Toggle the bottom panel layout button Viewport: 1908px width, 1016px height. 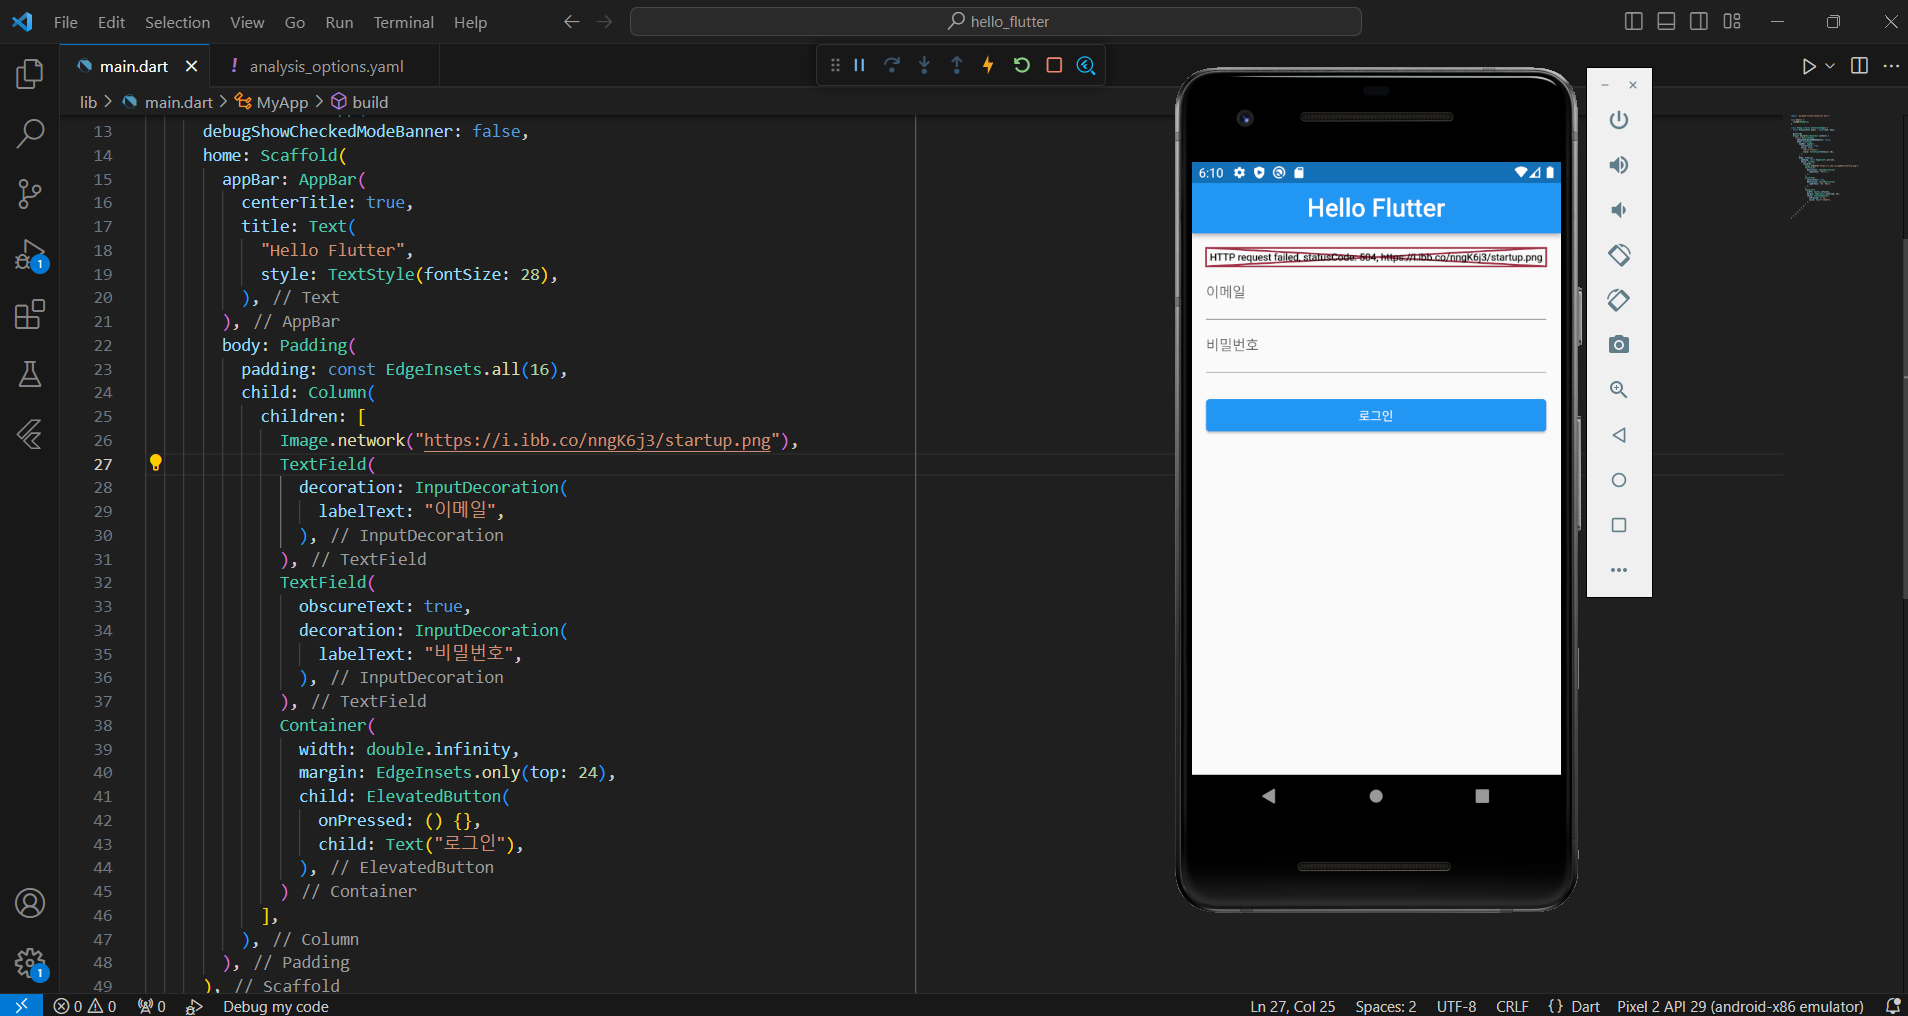point(1666,21)
